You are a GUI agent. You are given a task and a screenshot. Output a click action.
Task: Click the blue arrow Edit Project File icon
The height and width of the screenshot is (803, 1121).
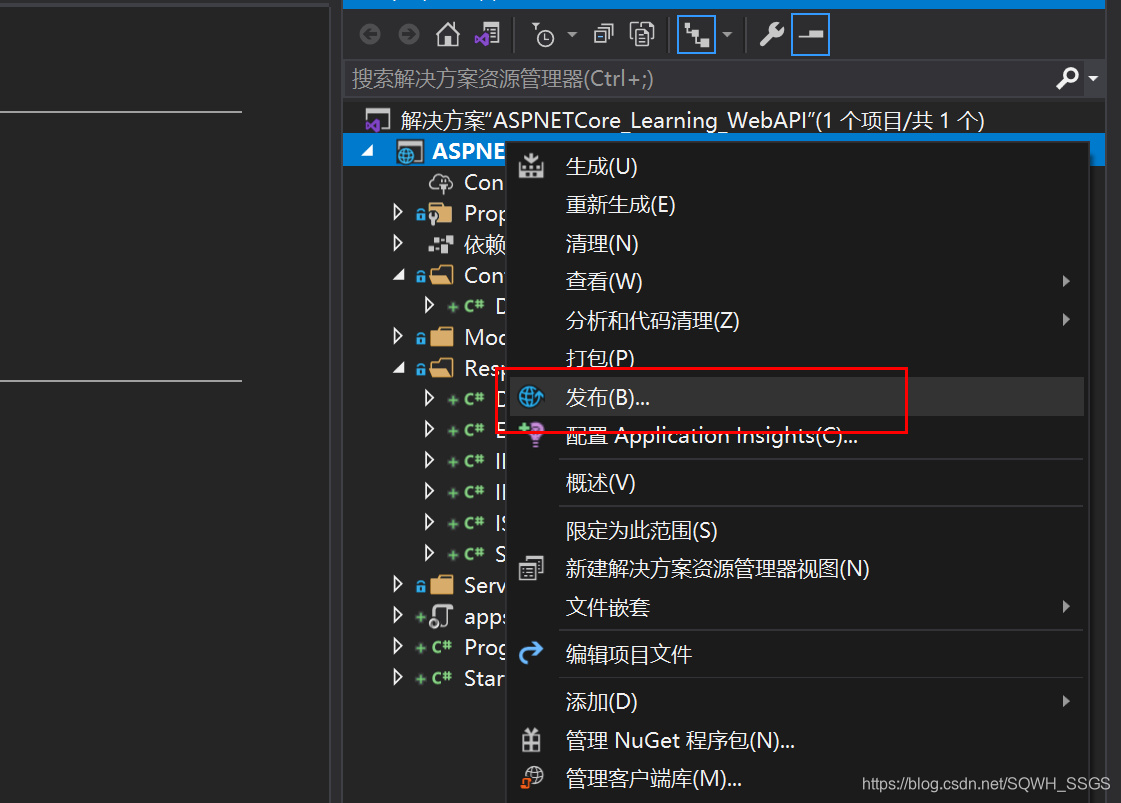pos(531,653)
